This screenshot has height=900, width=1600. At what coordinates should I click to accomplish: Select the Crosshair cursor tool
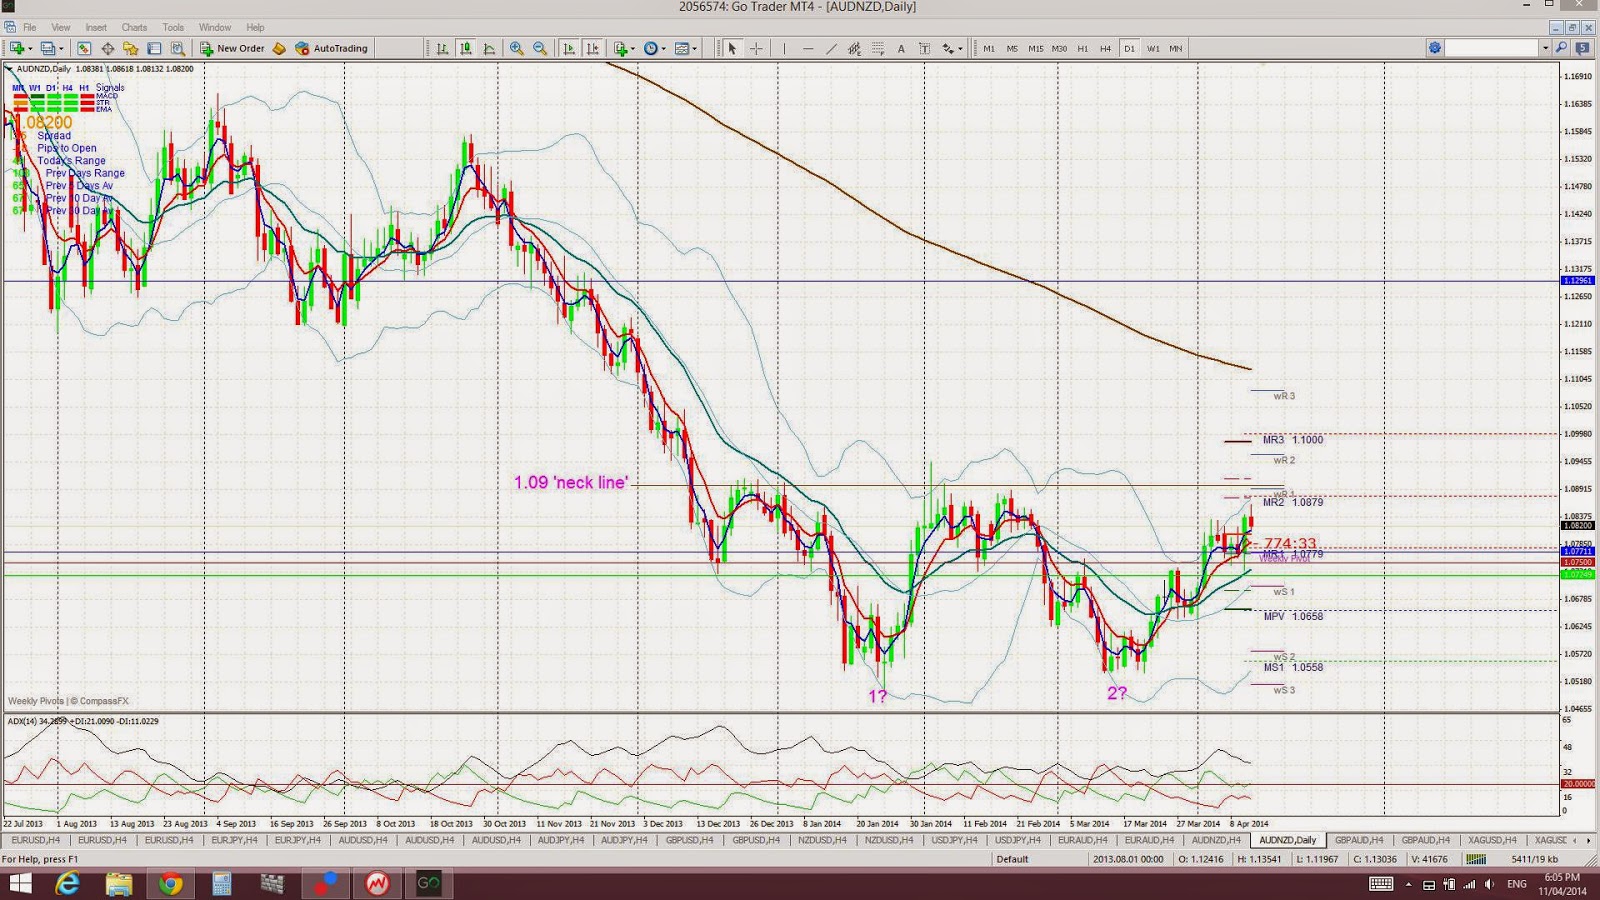click(756, 48)
